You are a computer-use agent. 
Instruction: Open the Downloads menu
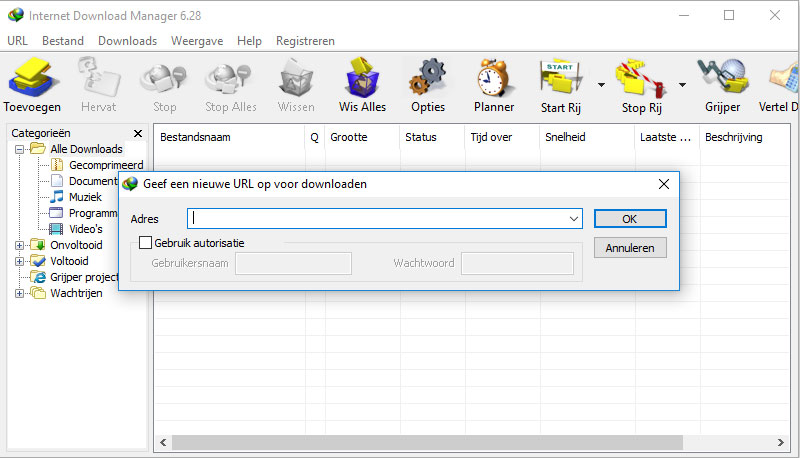pyautogui.click(x=128, y=41)
